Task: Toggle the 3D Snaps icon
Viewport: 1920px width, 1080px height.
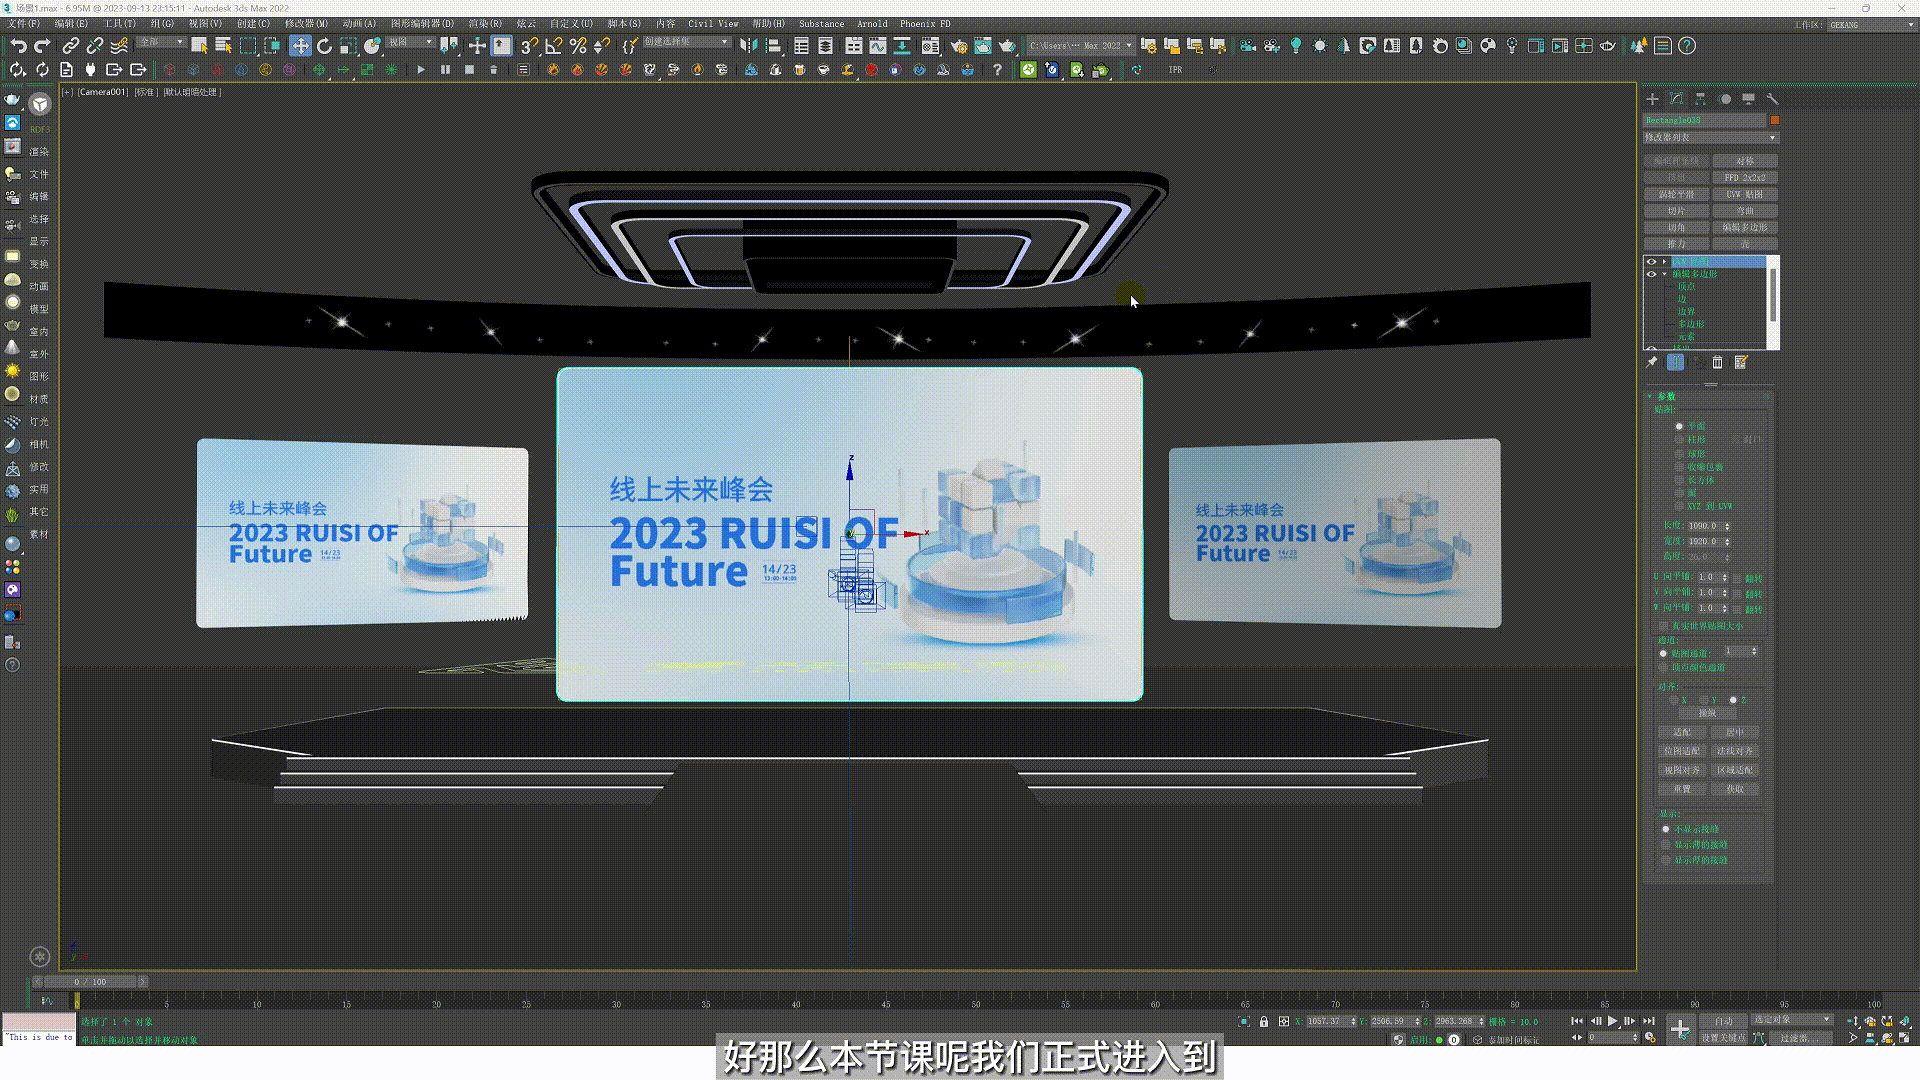Action: pos(529,46)
